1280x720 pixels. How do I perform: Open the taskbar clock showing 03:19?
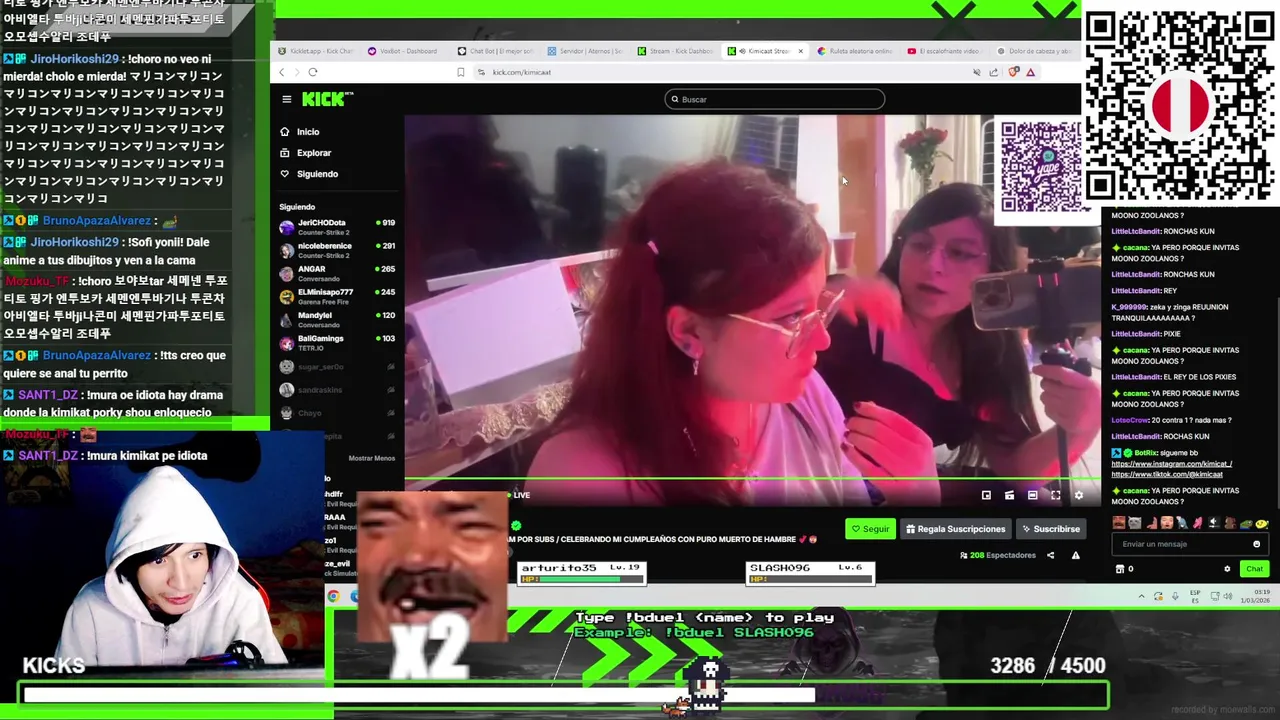(x=1254, y=597)
